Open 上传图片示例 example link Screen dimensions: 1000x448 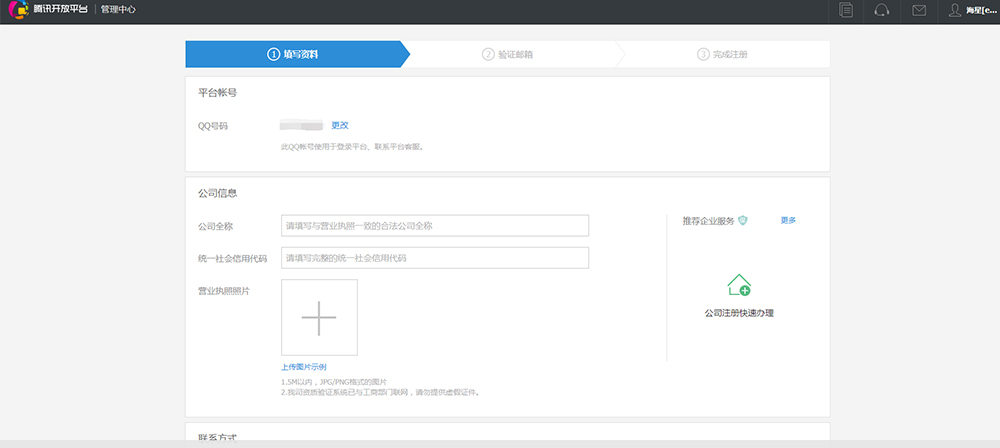click(x=304, y=367)
